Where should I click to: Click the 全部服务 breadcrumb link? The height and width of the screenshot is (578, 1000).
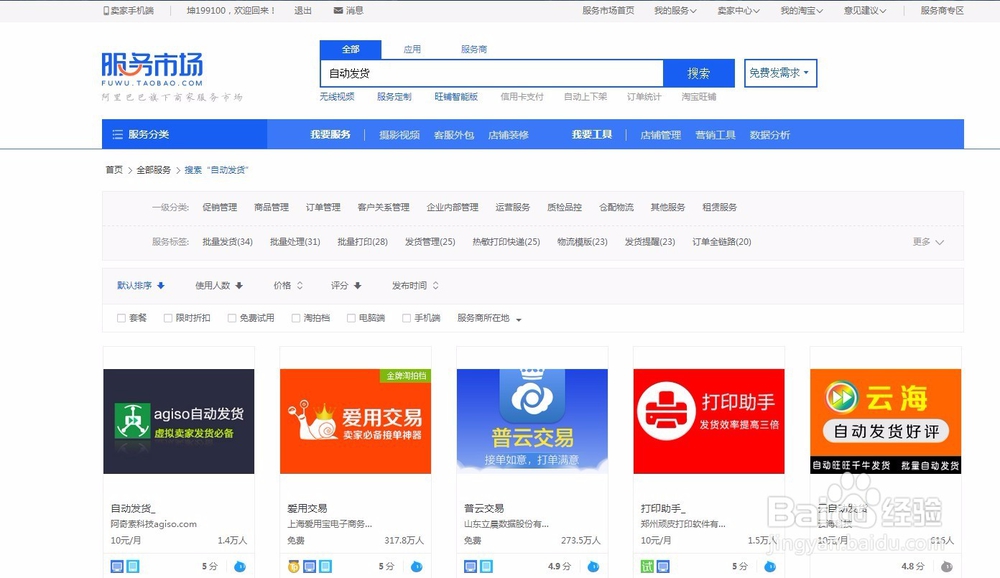pos(154,170)
